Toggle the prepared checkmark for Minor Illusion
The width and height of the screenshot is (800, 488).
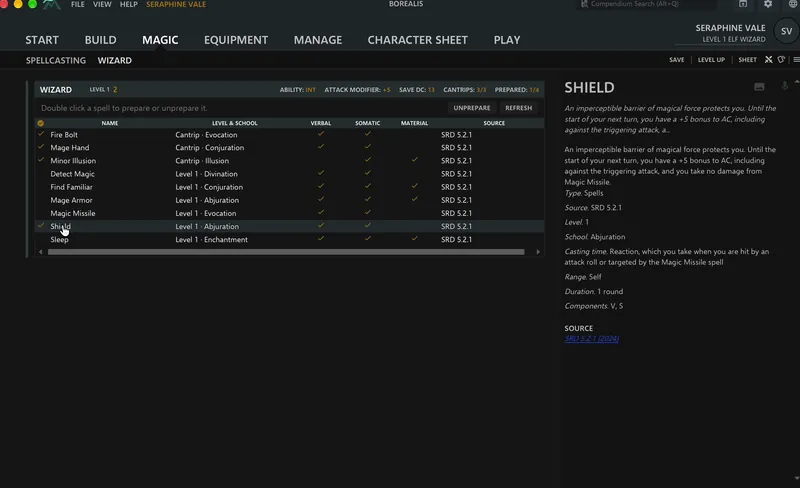pyautogui.click(x=41, y=160)
